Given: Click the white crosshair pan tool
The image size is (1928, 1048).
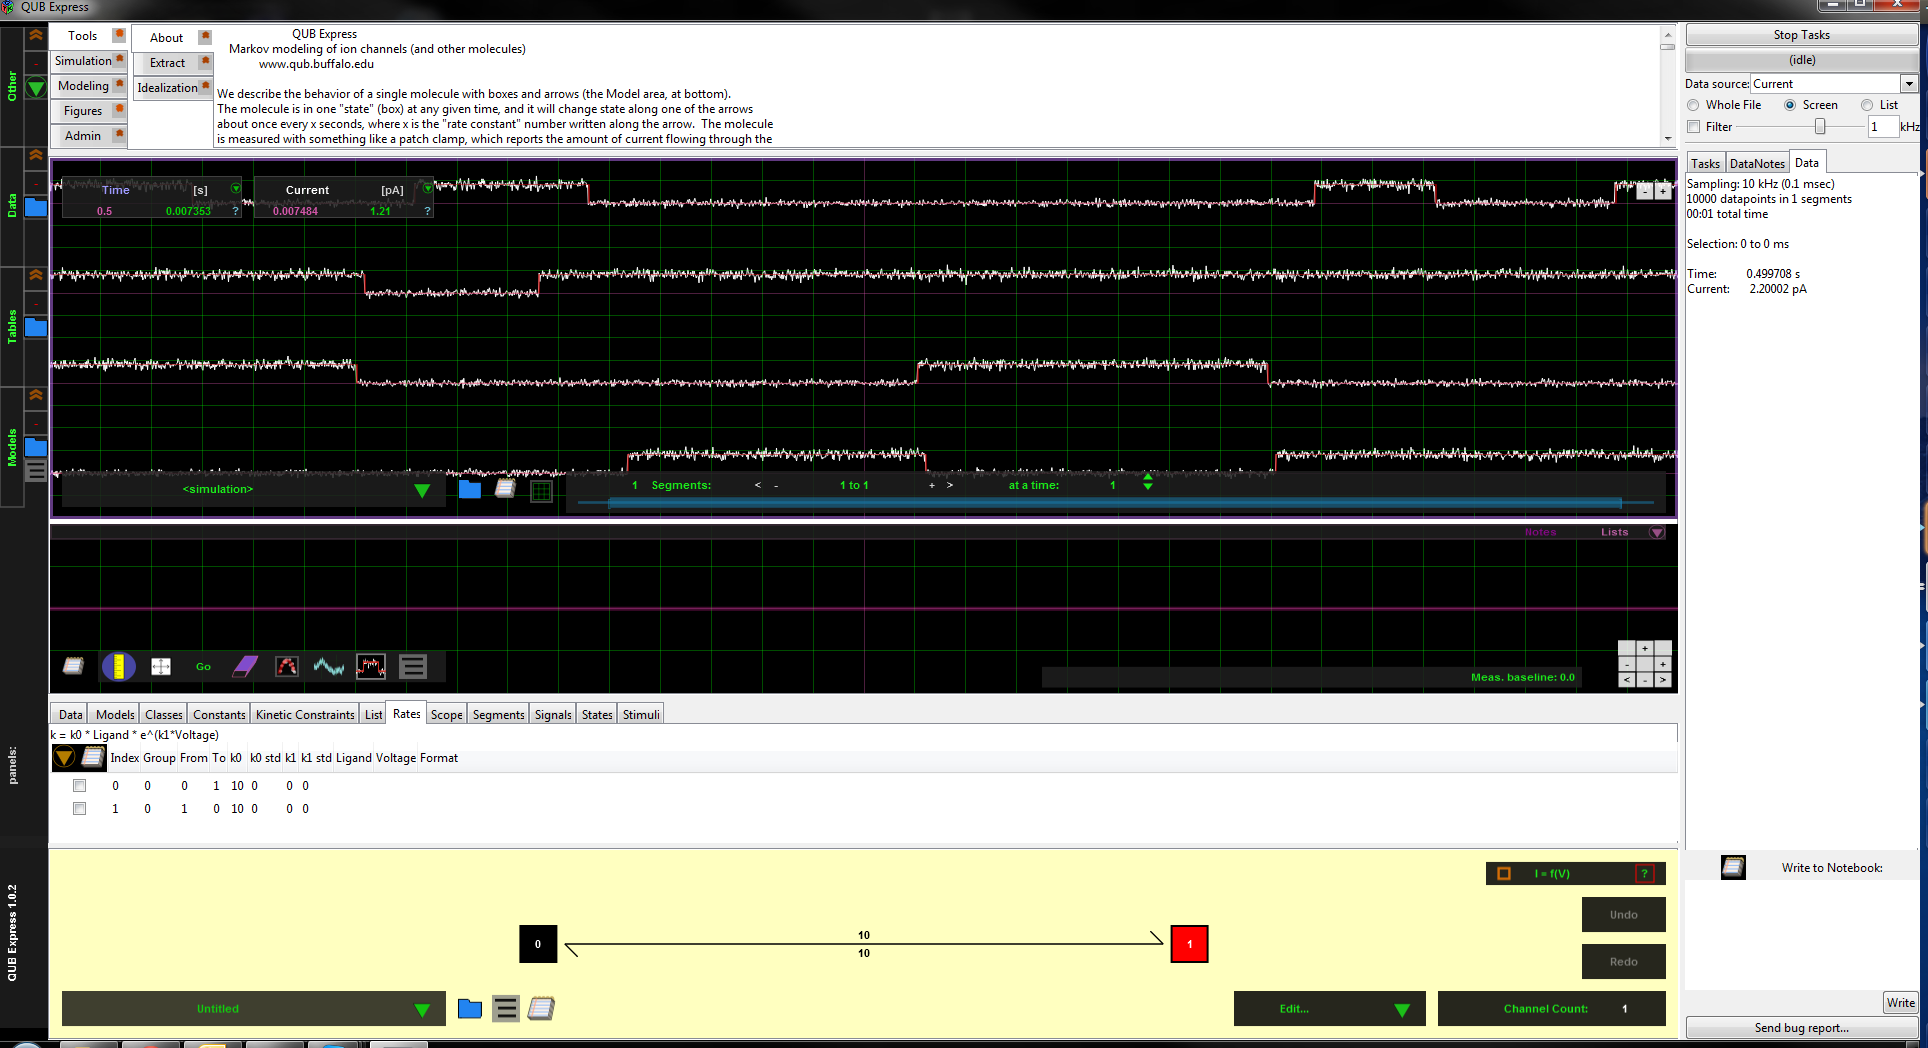Looking at the screenshot, I should [x=161, y=666].
